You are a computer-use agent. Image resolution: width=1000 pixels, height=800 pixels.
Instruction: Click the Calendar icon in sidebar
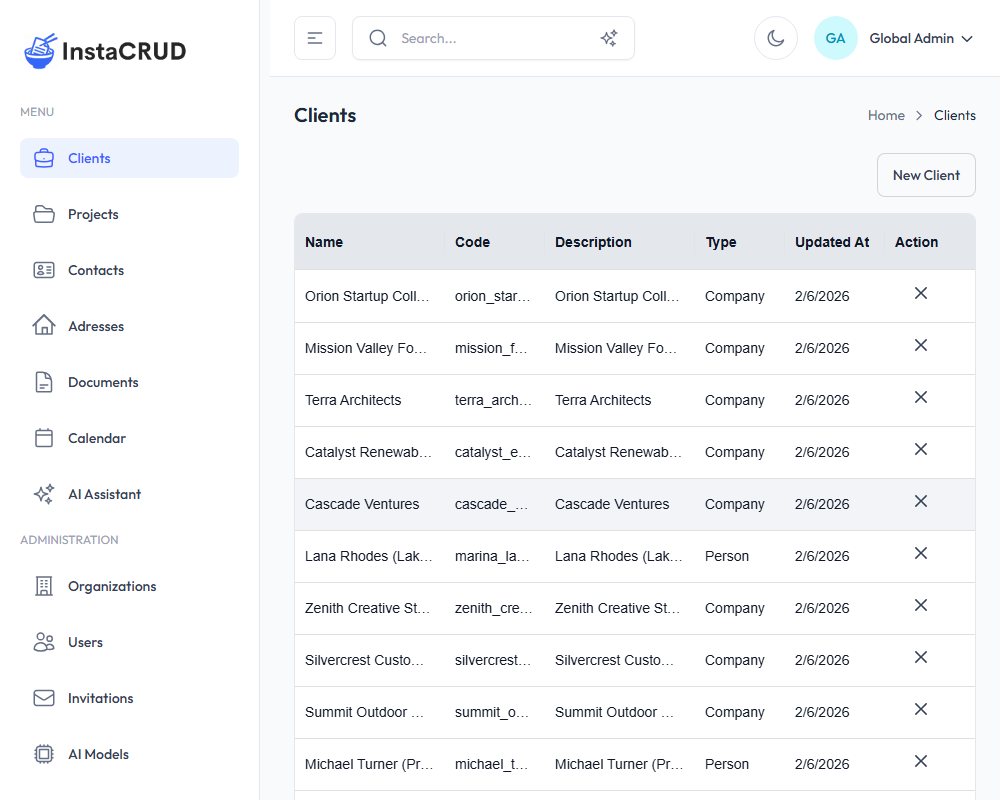point(44,438)
